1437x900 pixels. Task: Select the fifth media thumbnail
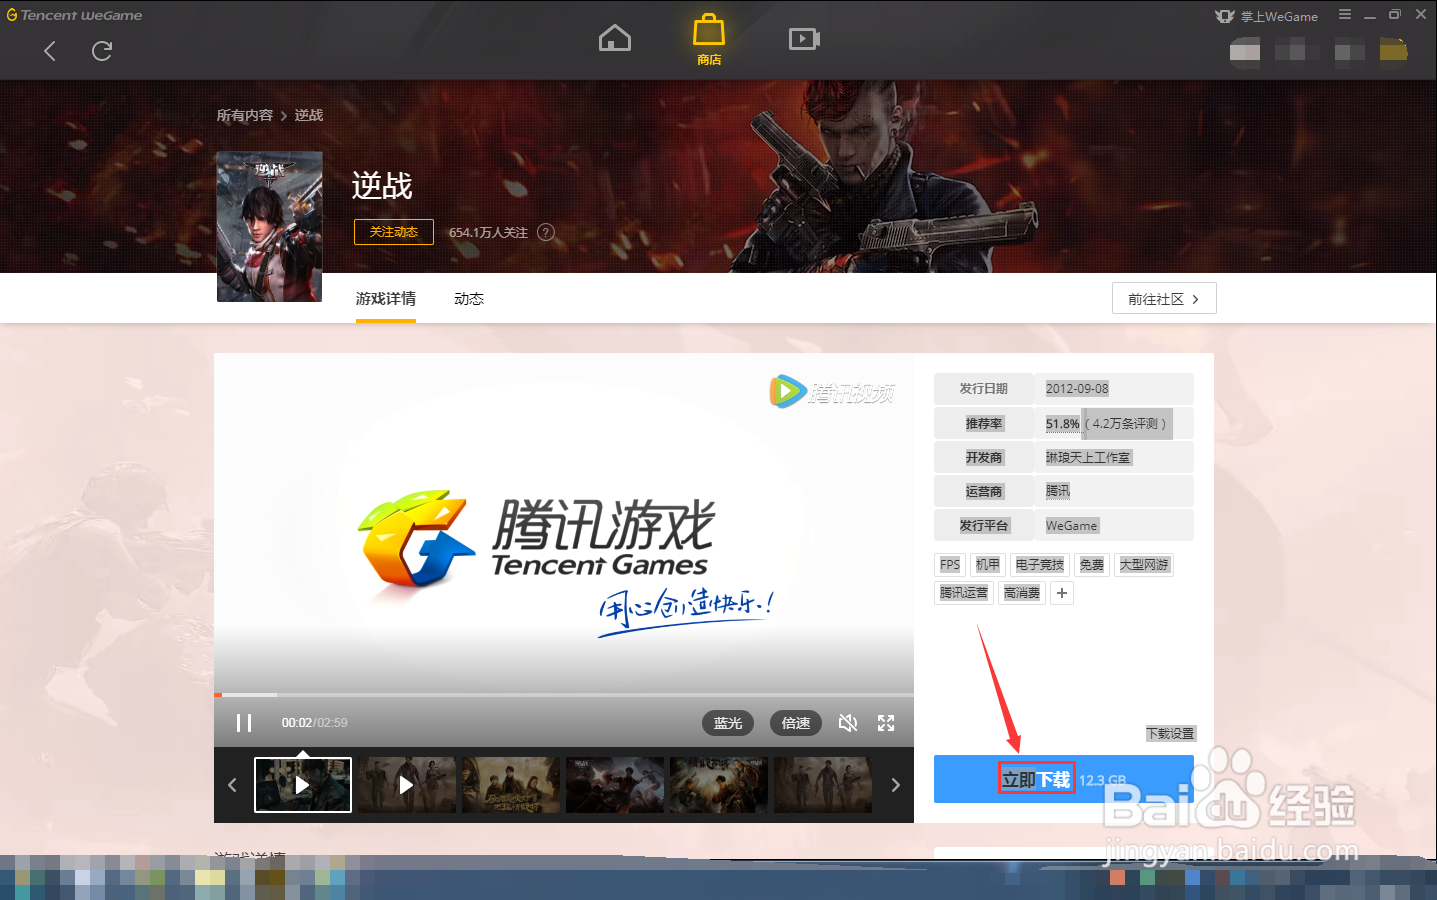[x=719, y=785]
